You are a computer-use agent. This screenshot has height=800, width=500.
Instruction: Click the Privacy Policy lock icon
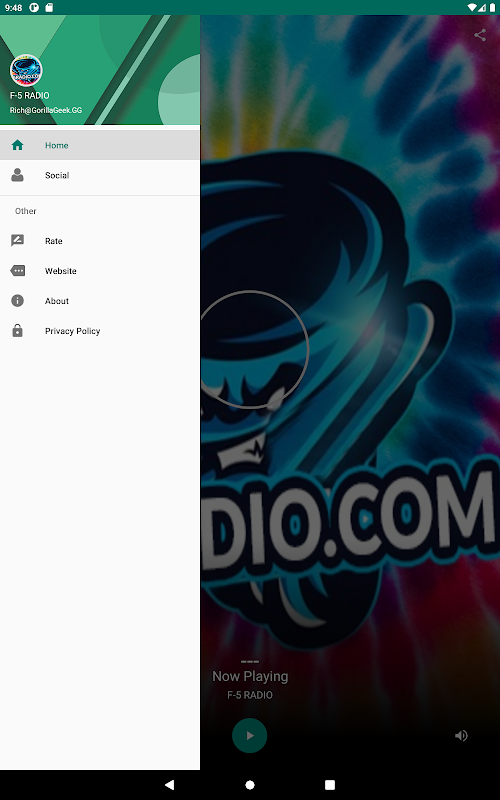pyautogui.click(x=17, y=331)
